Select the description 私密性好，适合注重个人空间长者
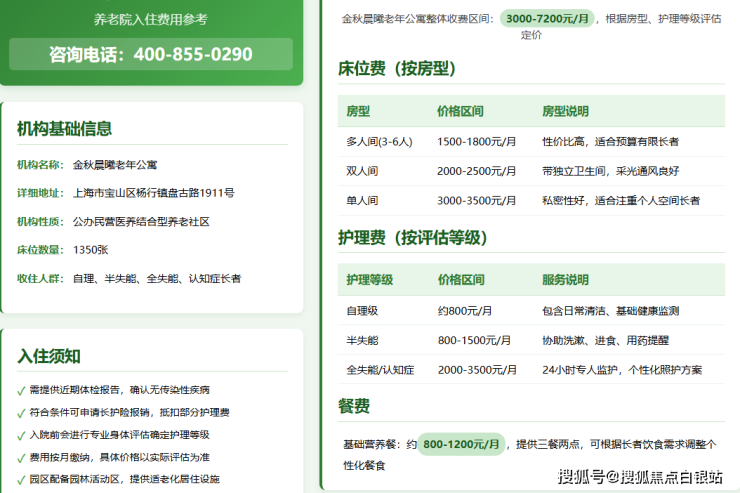This screenshot has height=493, width=740. (x=621, y=201)
